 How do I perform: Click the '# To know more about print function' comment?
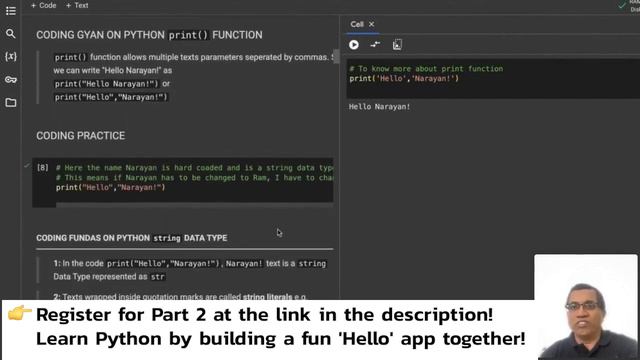[426, 69]
